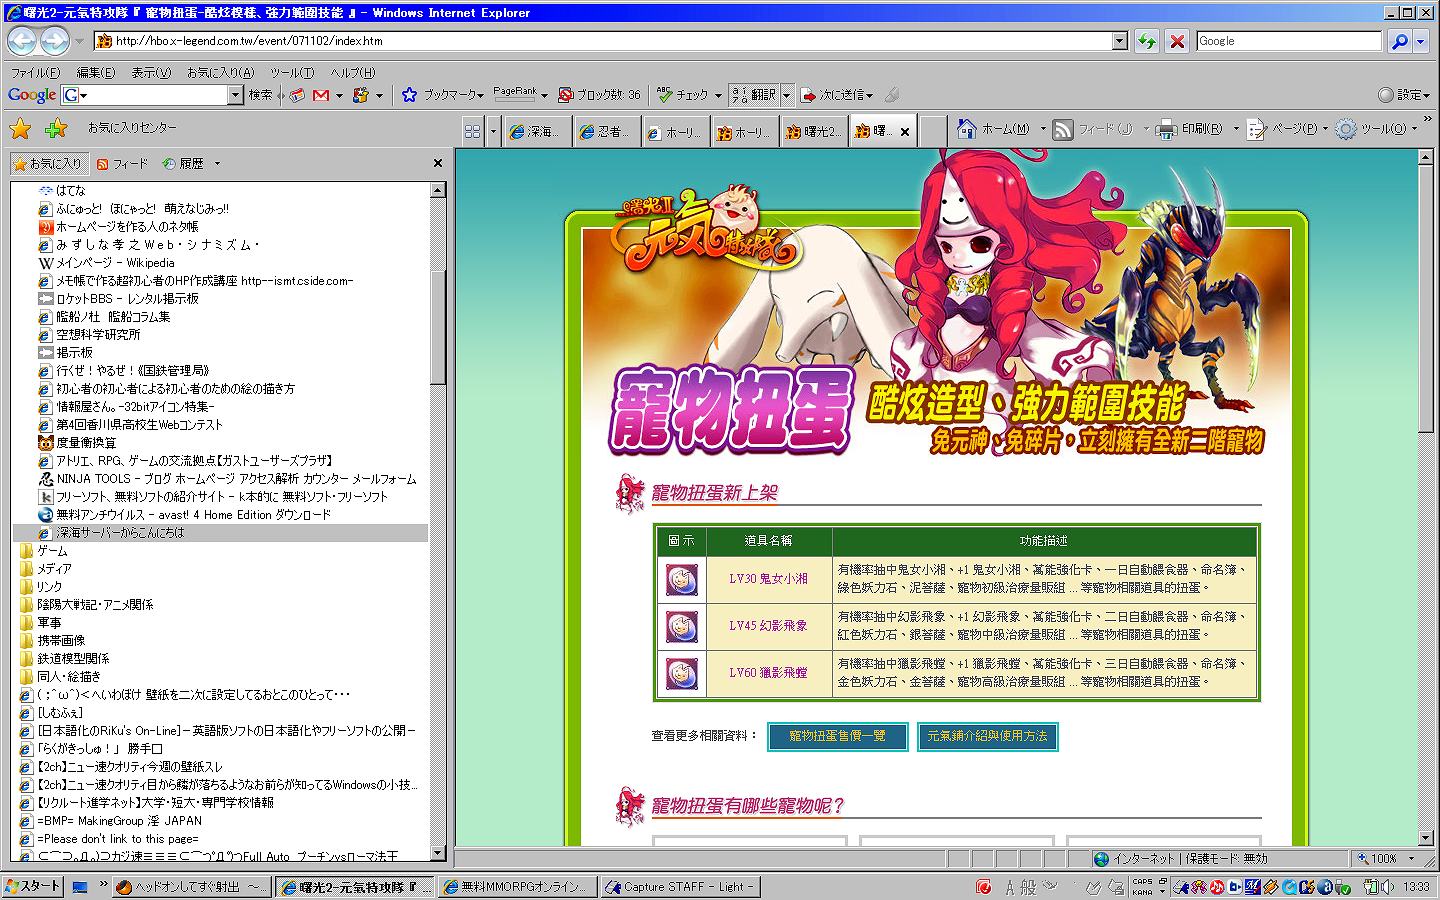The width and height of the screenshot is (1440, 900).
Task: Close the Favorites side panel
Action: pyautogui.click(x=437, y=163)
